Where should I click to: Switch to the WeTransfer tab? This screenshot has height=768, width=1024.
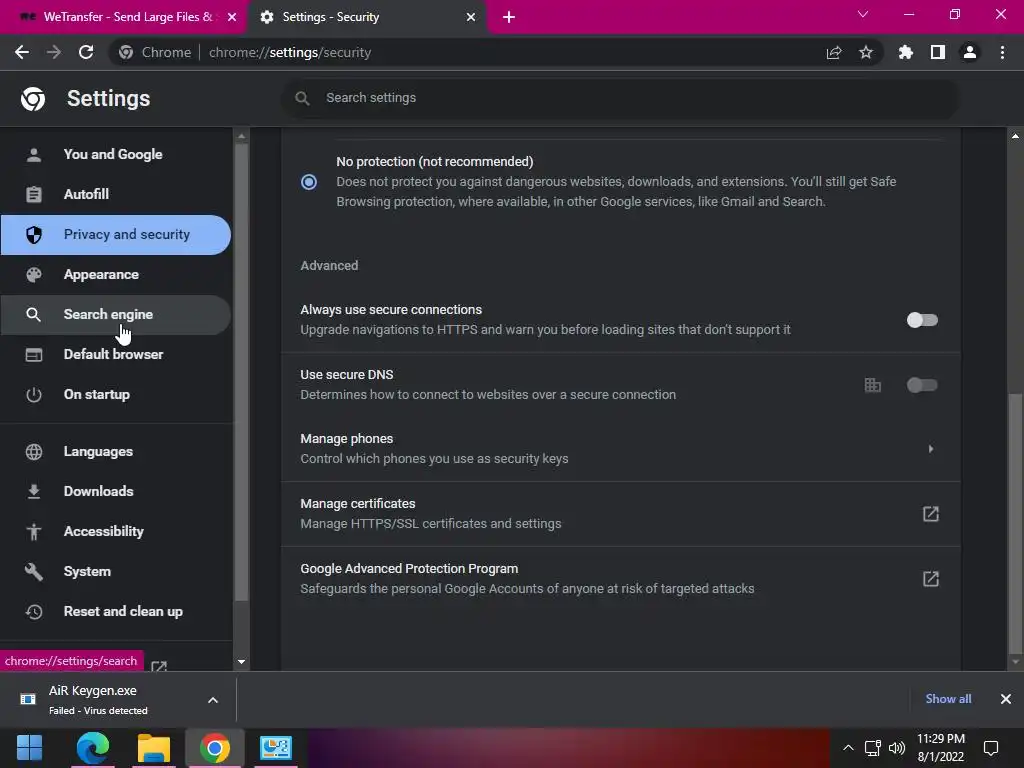coord(123,17)
